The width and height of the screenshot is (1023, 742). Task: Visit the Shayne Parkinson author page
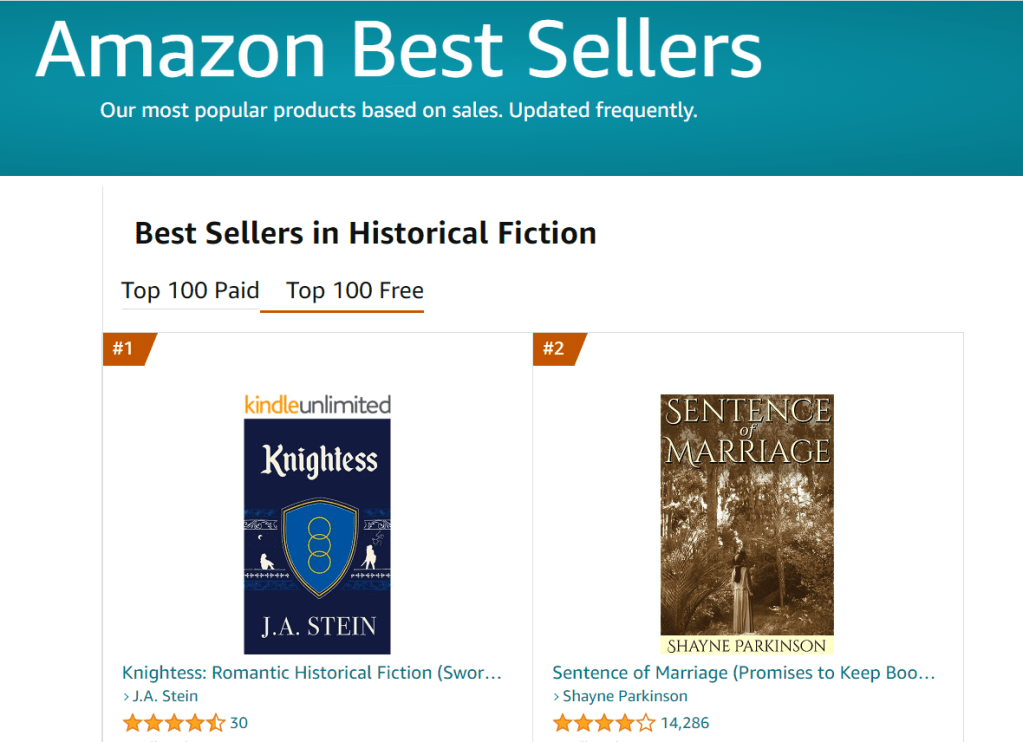[625, 696]
